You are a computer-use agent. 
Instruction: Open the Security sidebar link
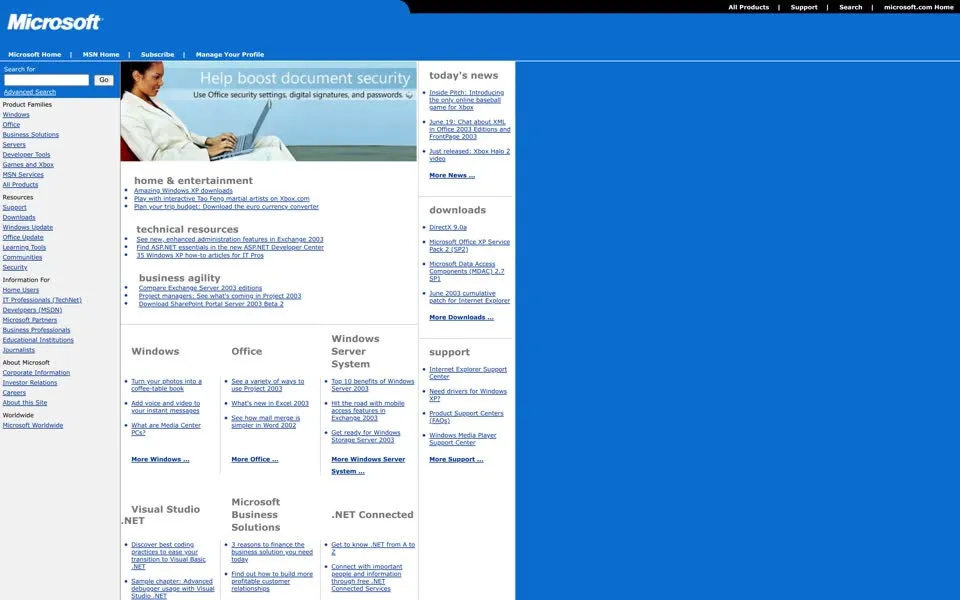point(15,268)
